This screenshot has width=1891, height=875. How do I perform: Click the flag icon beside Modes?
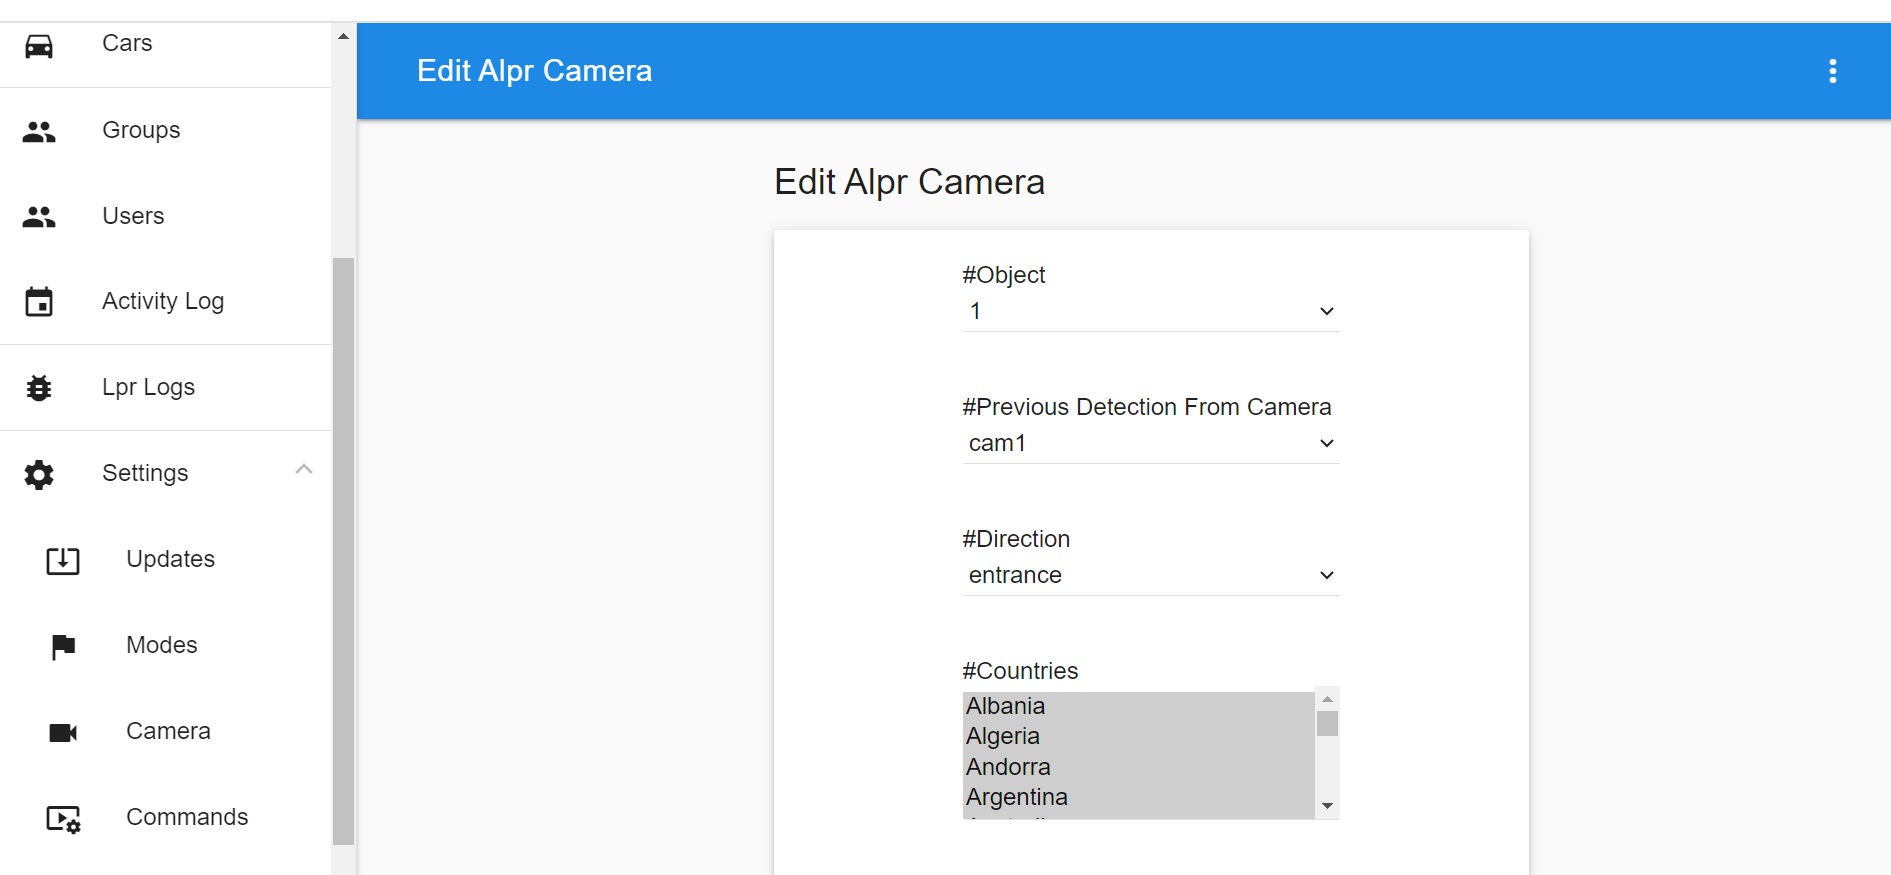pos(63,647)
